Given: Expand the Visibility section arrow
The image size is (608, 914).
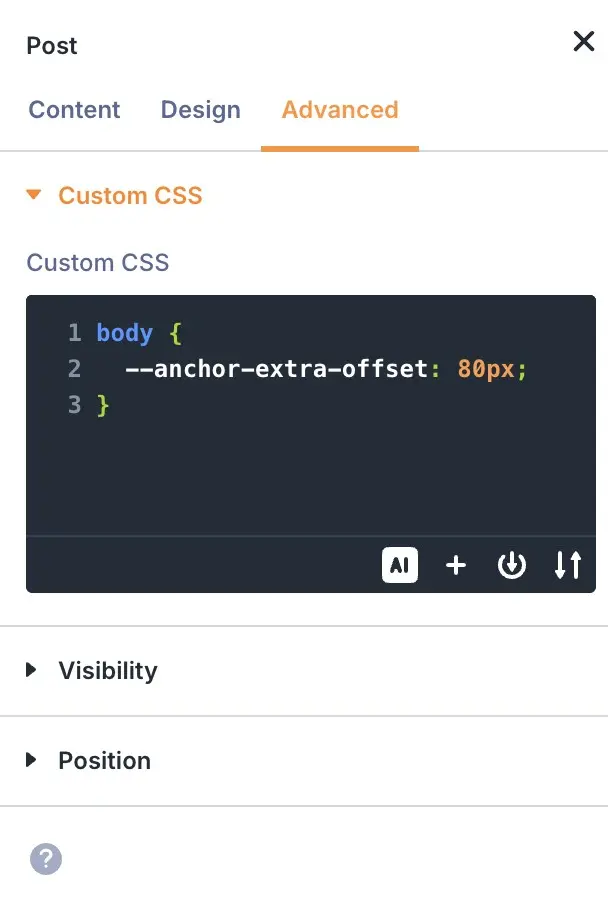Looking at the screenshot, I should coord(32,670).
